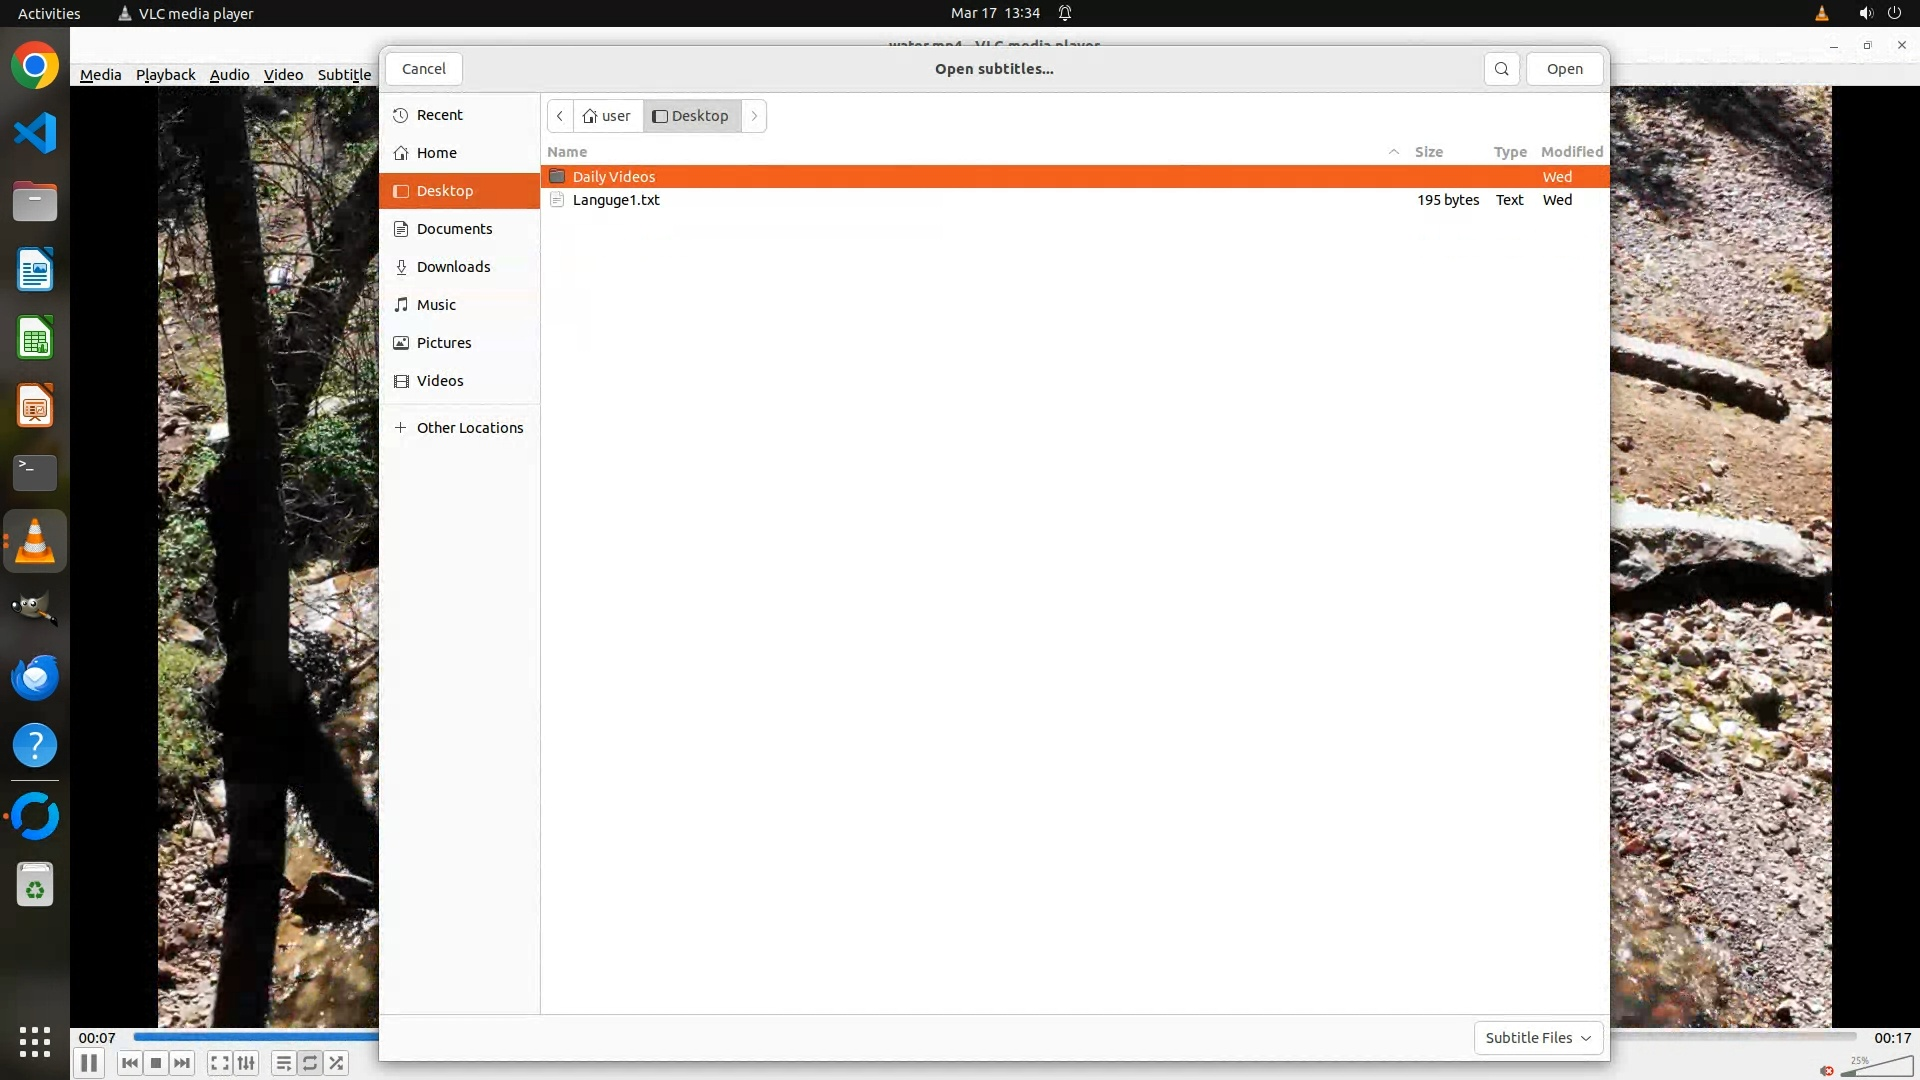The height and width of the screenshot is (1080, 1920).
Task: Go to previous media icon
Action: pyautogui.click(x=129, y=1063)
